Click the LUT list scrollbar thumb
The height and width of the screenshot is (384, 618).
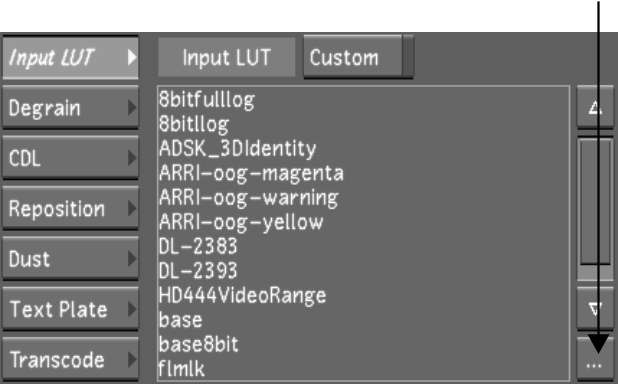pyautogui.click(x=595, y=201)
